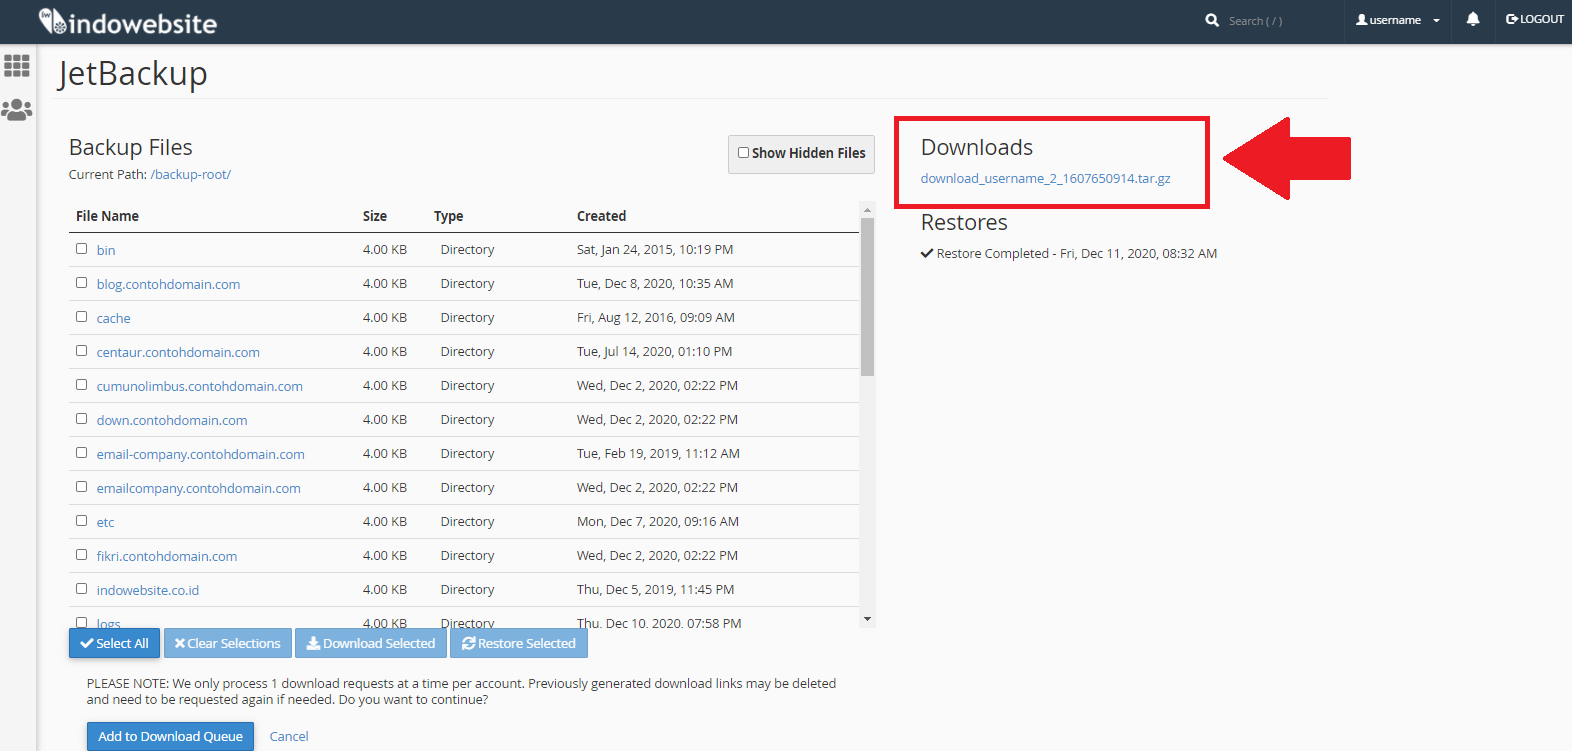Open the centaur.contohdomain.com directory

pos(178,352)
